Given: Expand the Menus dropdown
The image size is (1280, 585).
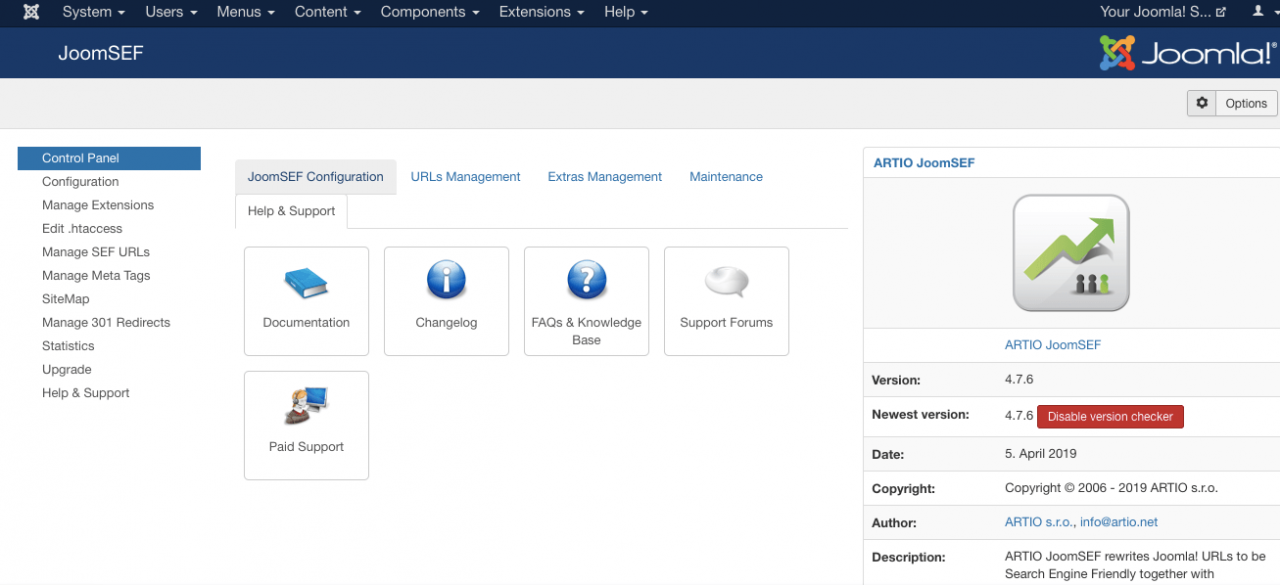Looking at the screenshot, I should (246, 12).
